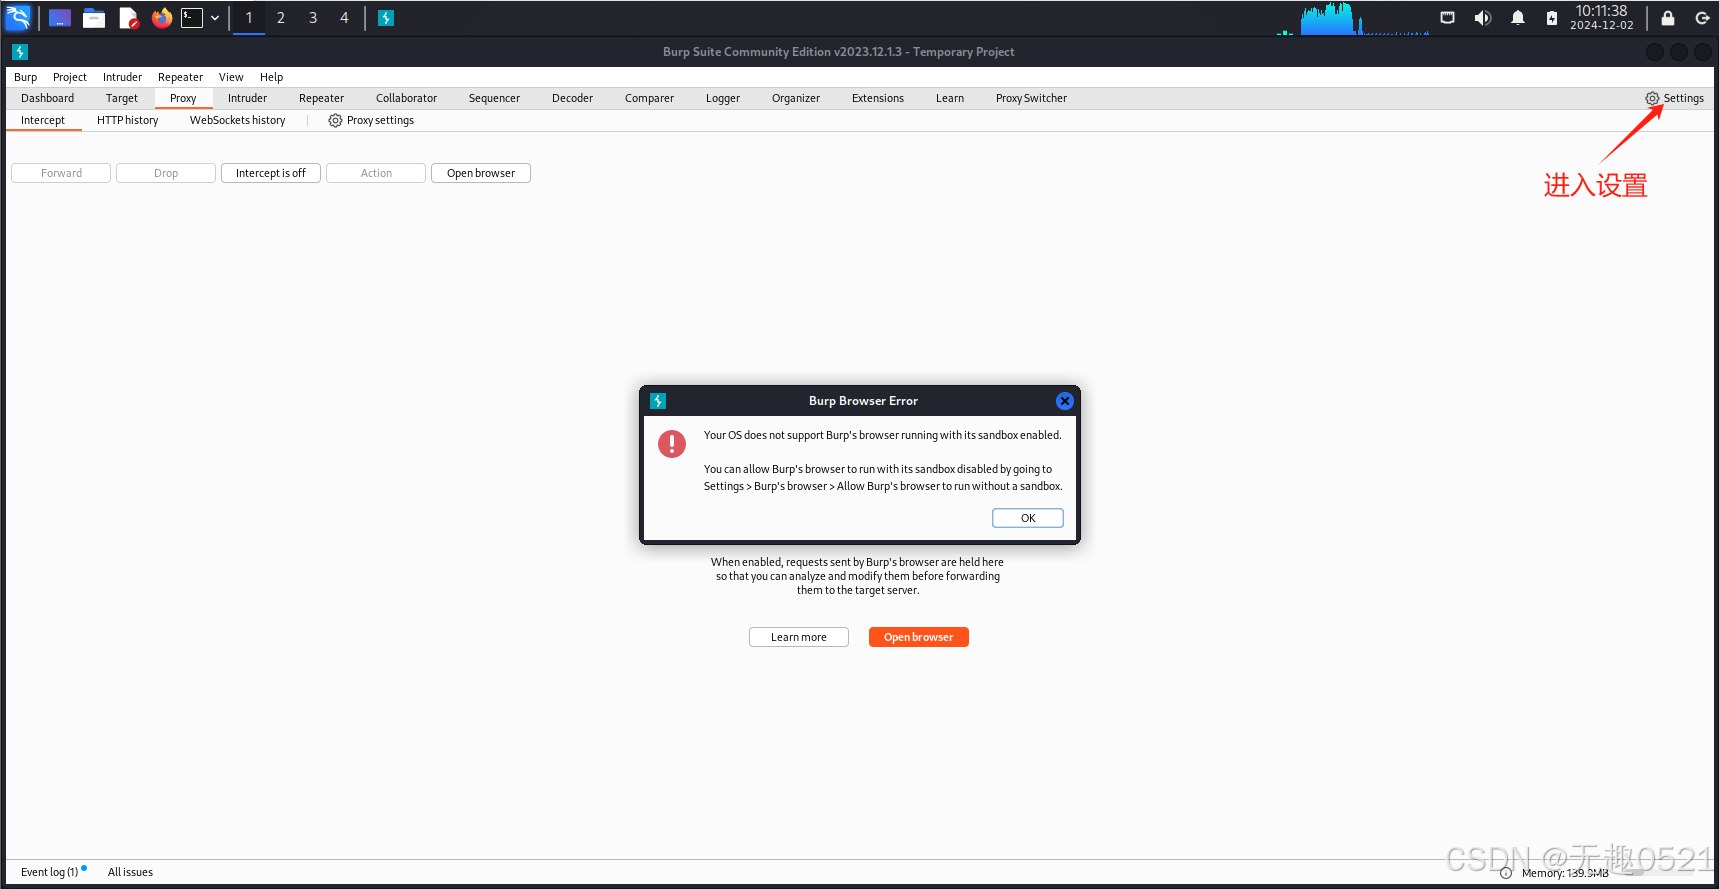This screenshot has height=889, width=1719.
Task: Click OK in the error dialog
Action: 1028,518
